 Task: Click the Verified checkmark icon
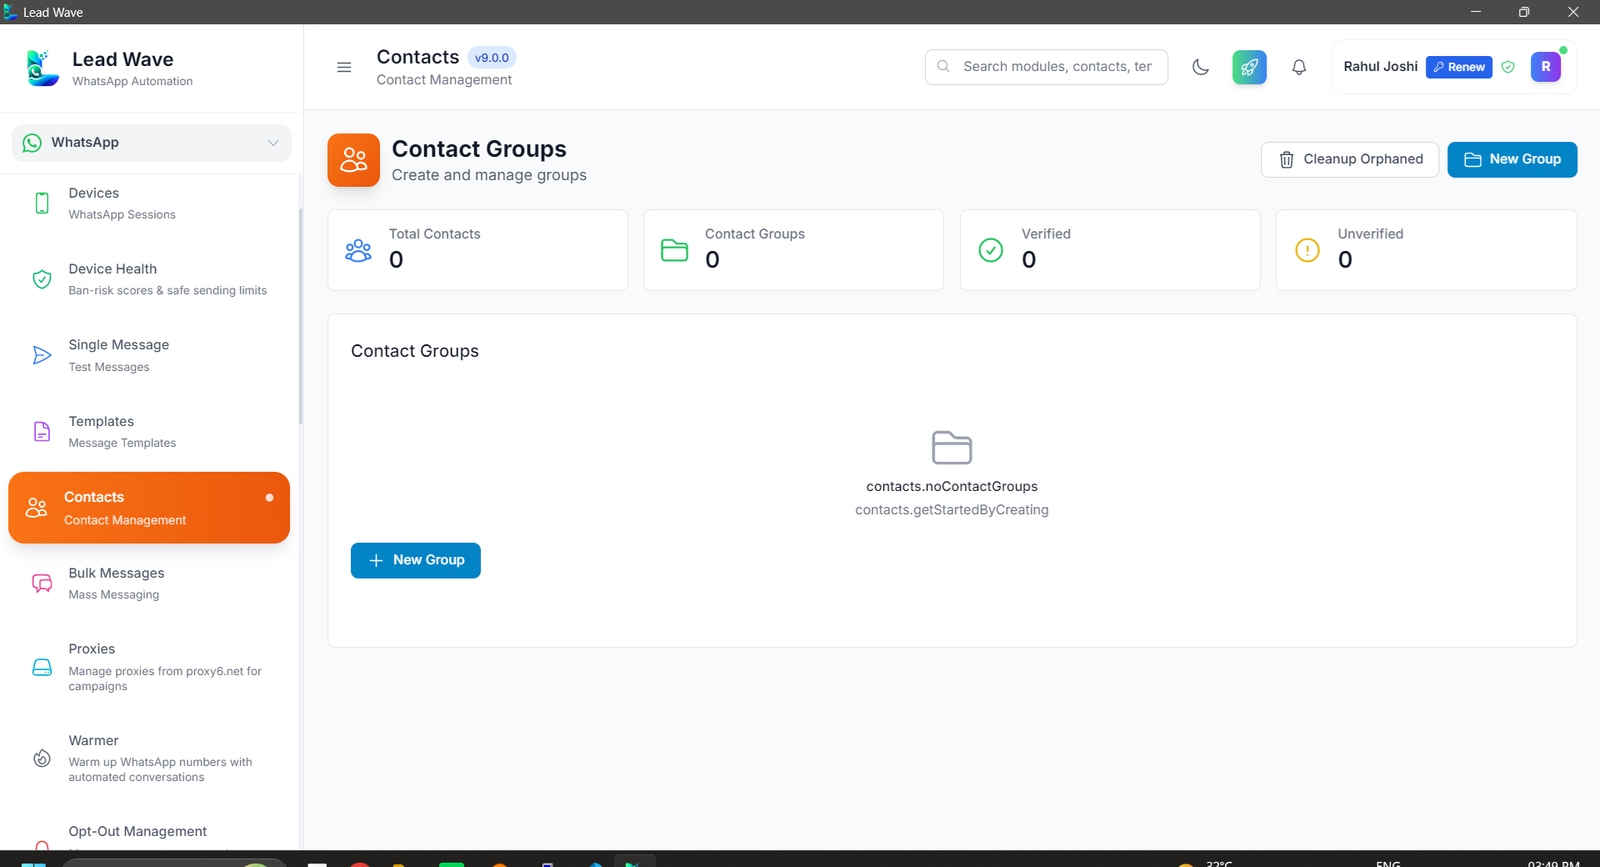click(991, 250)
